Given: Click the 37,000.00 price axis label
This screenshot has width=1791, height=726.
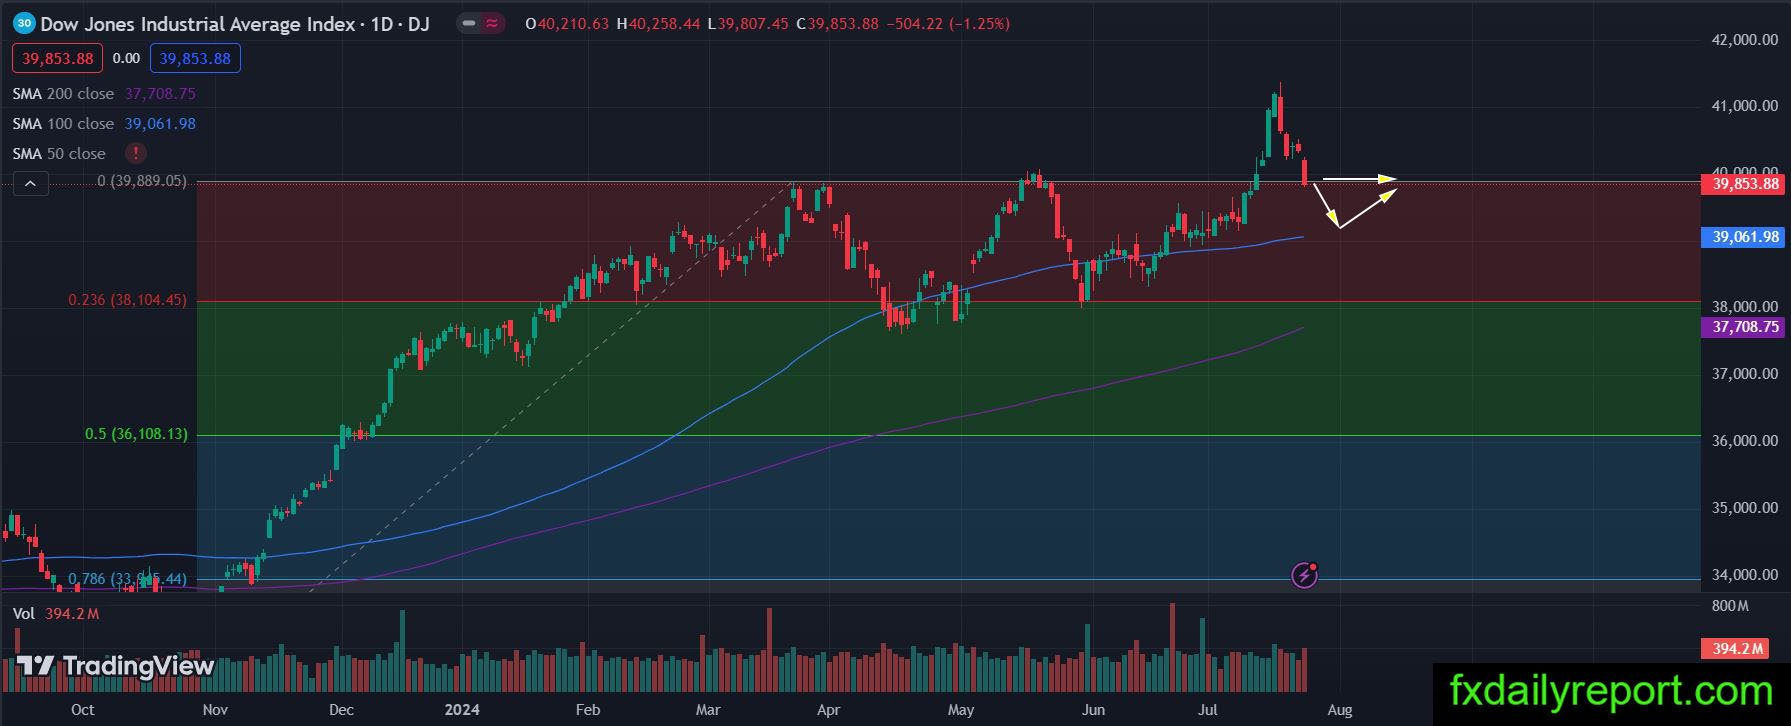Looking at the screenshot, I should pos(1745,374).
